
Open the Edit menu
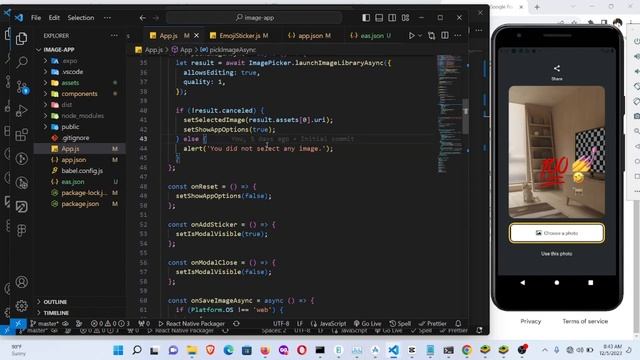click(x=54, y=18)
